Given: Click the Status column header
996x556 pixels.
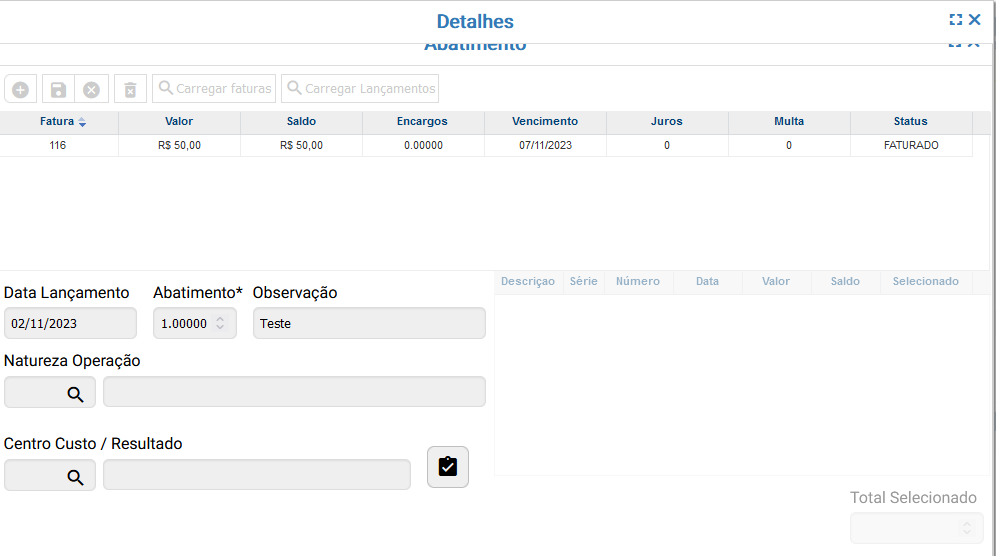Looking at the screenshot, I should tap(910, 122).
